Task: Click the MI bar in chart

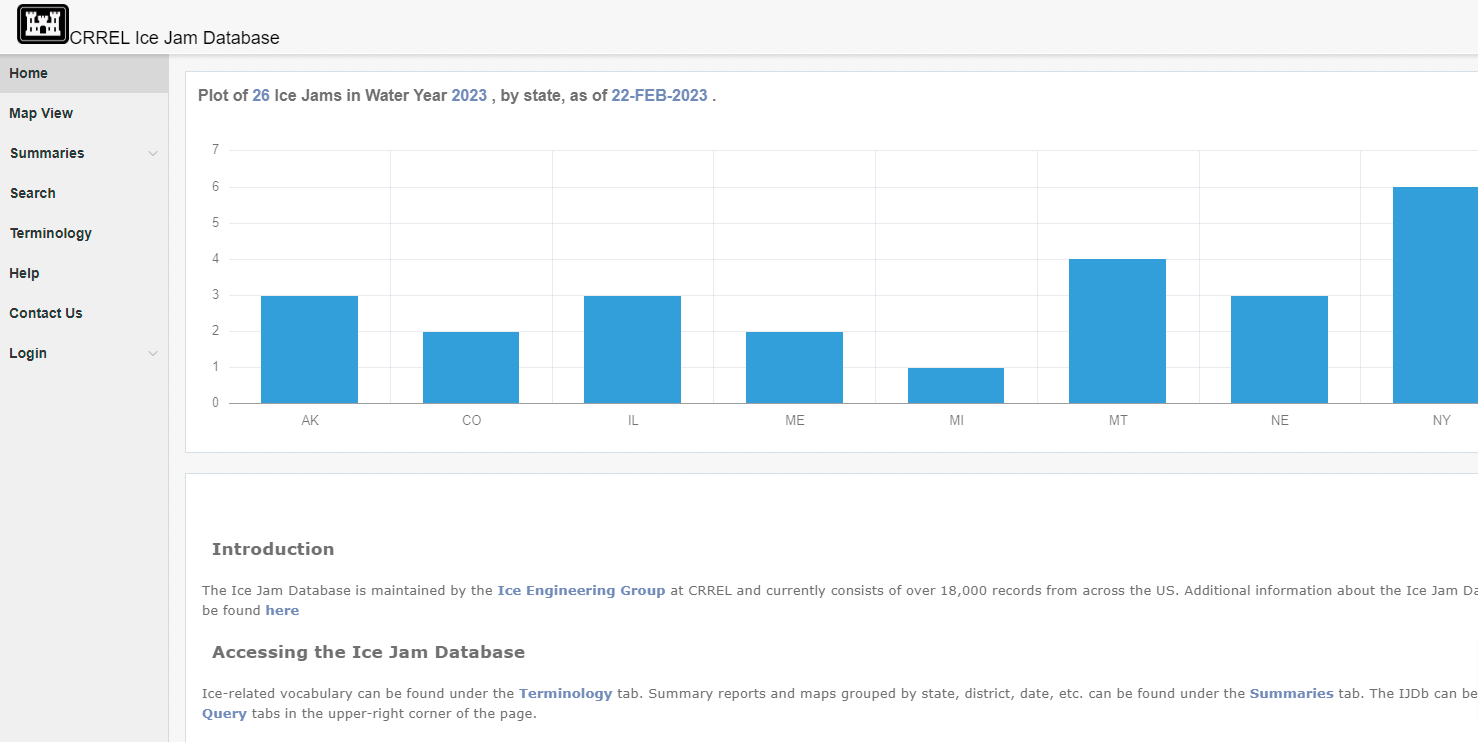Action: pyautogui.click(x=955, y=386)
